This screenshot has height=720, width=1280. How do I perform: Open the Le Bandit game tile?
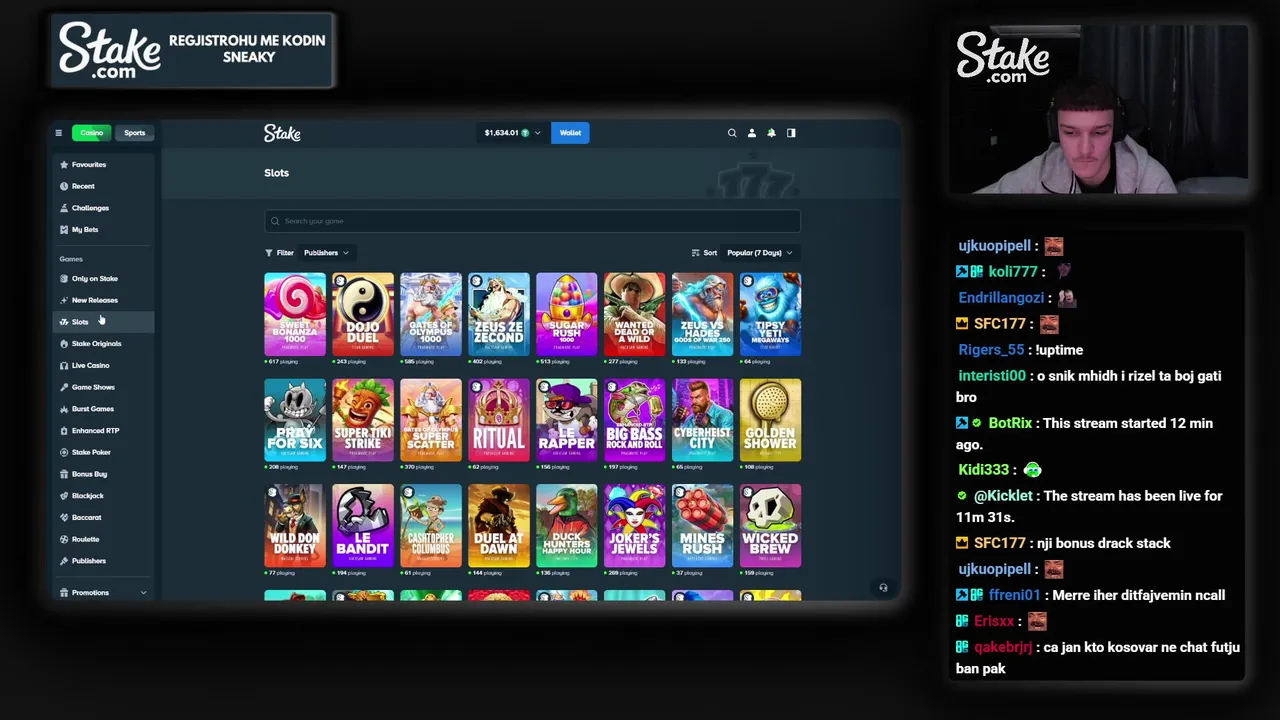click(363, 526)
